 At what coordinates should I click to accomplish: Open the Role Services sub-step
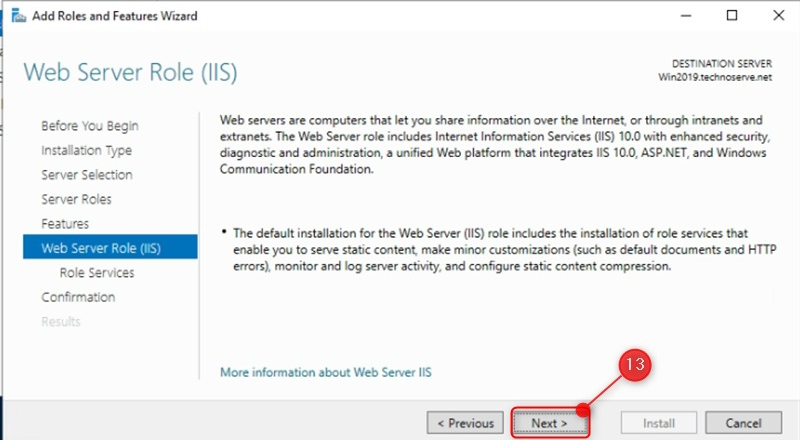(97, 272)
